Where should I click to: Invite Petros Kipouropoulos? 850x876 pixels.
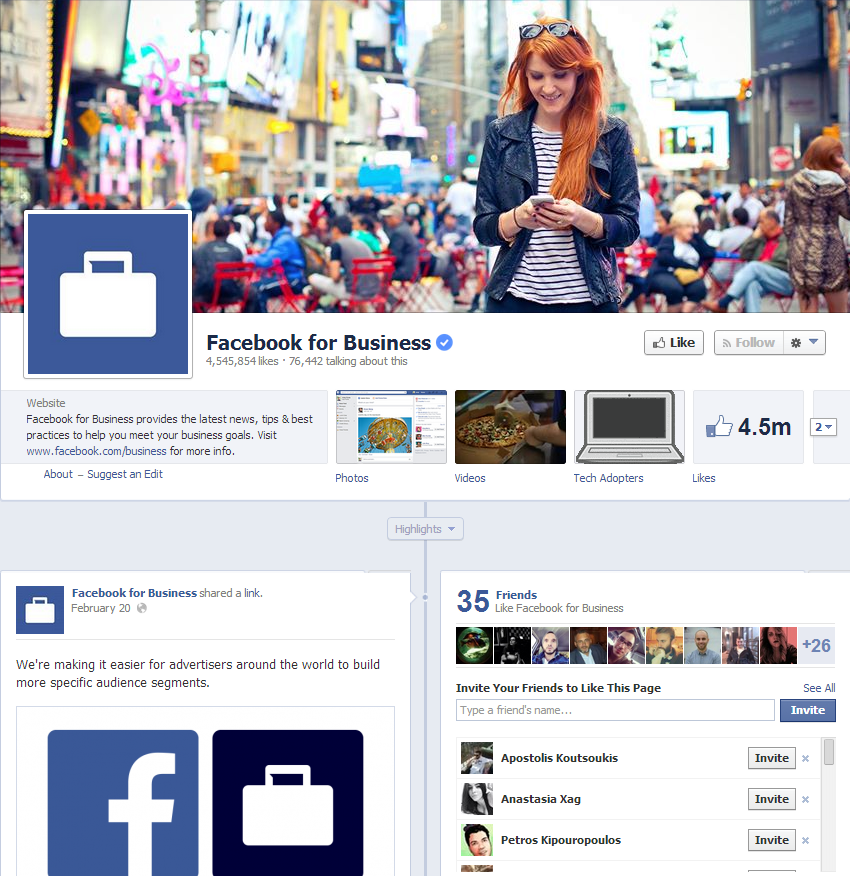pyautogui.click(x=772, y=840)
